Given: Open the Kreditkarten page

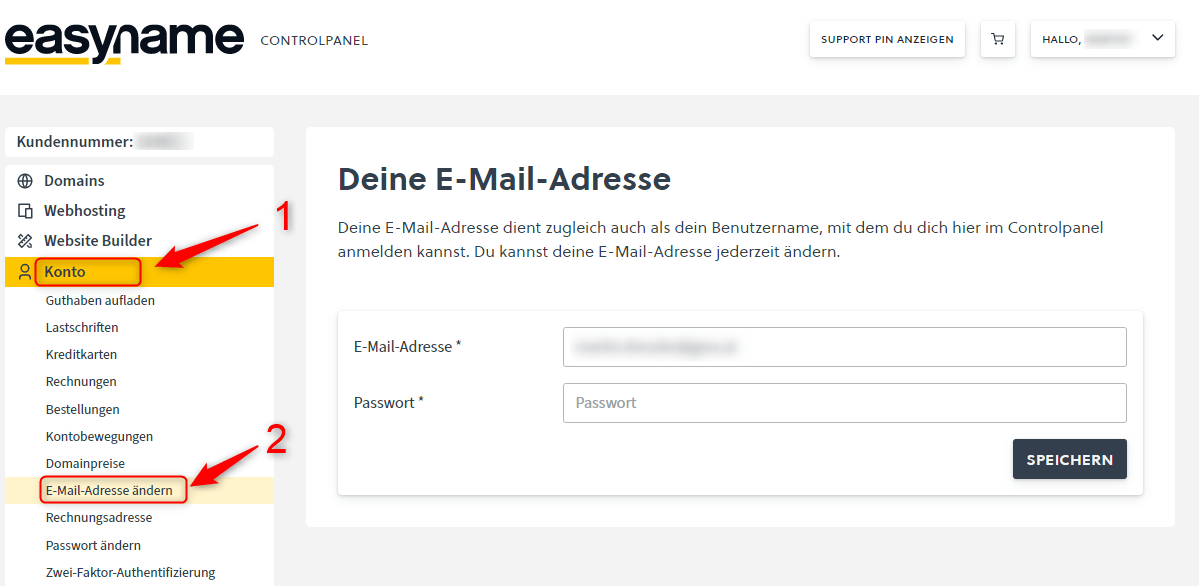Looking at the screenshot, I should 81,353.
